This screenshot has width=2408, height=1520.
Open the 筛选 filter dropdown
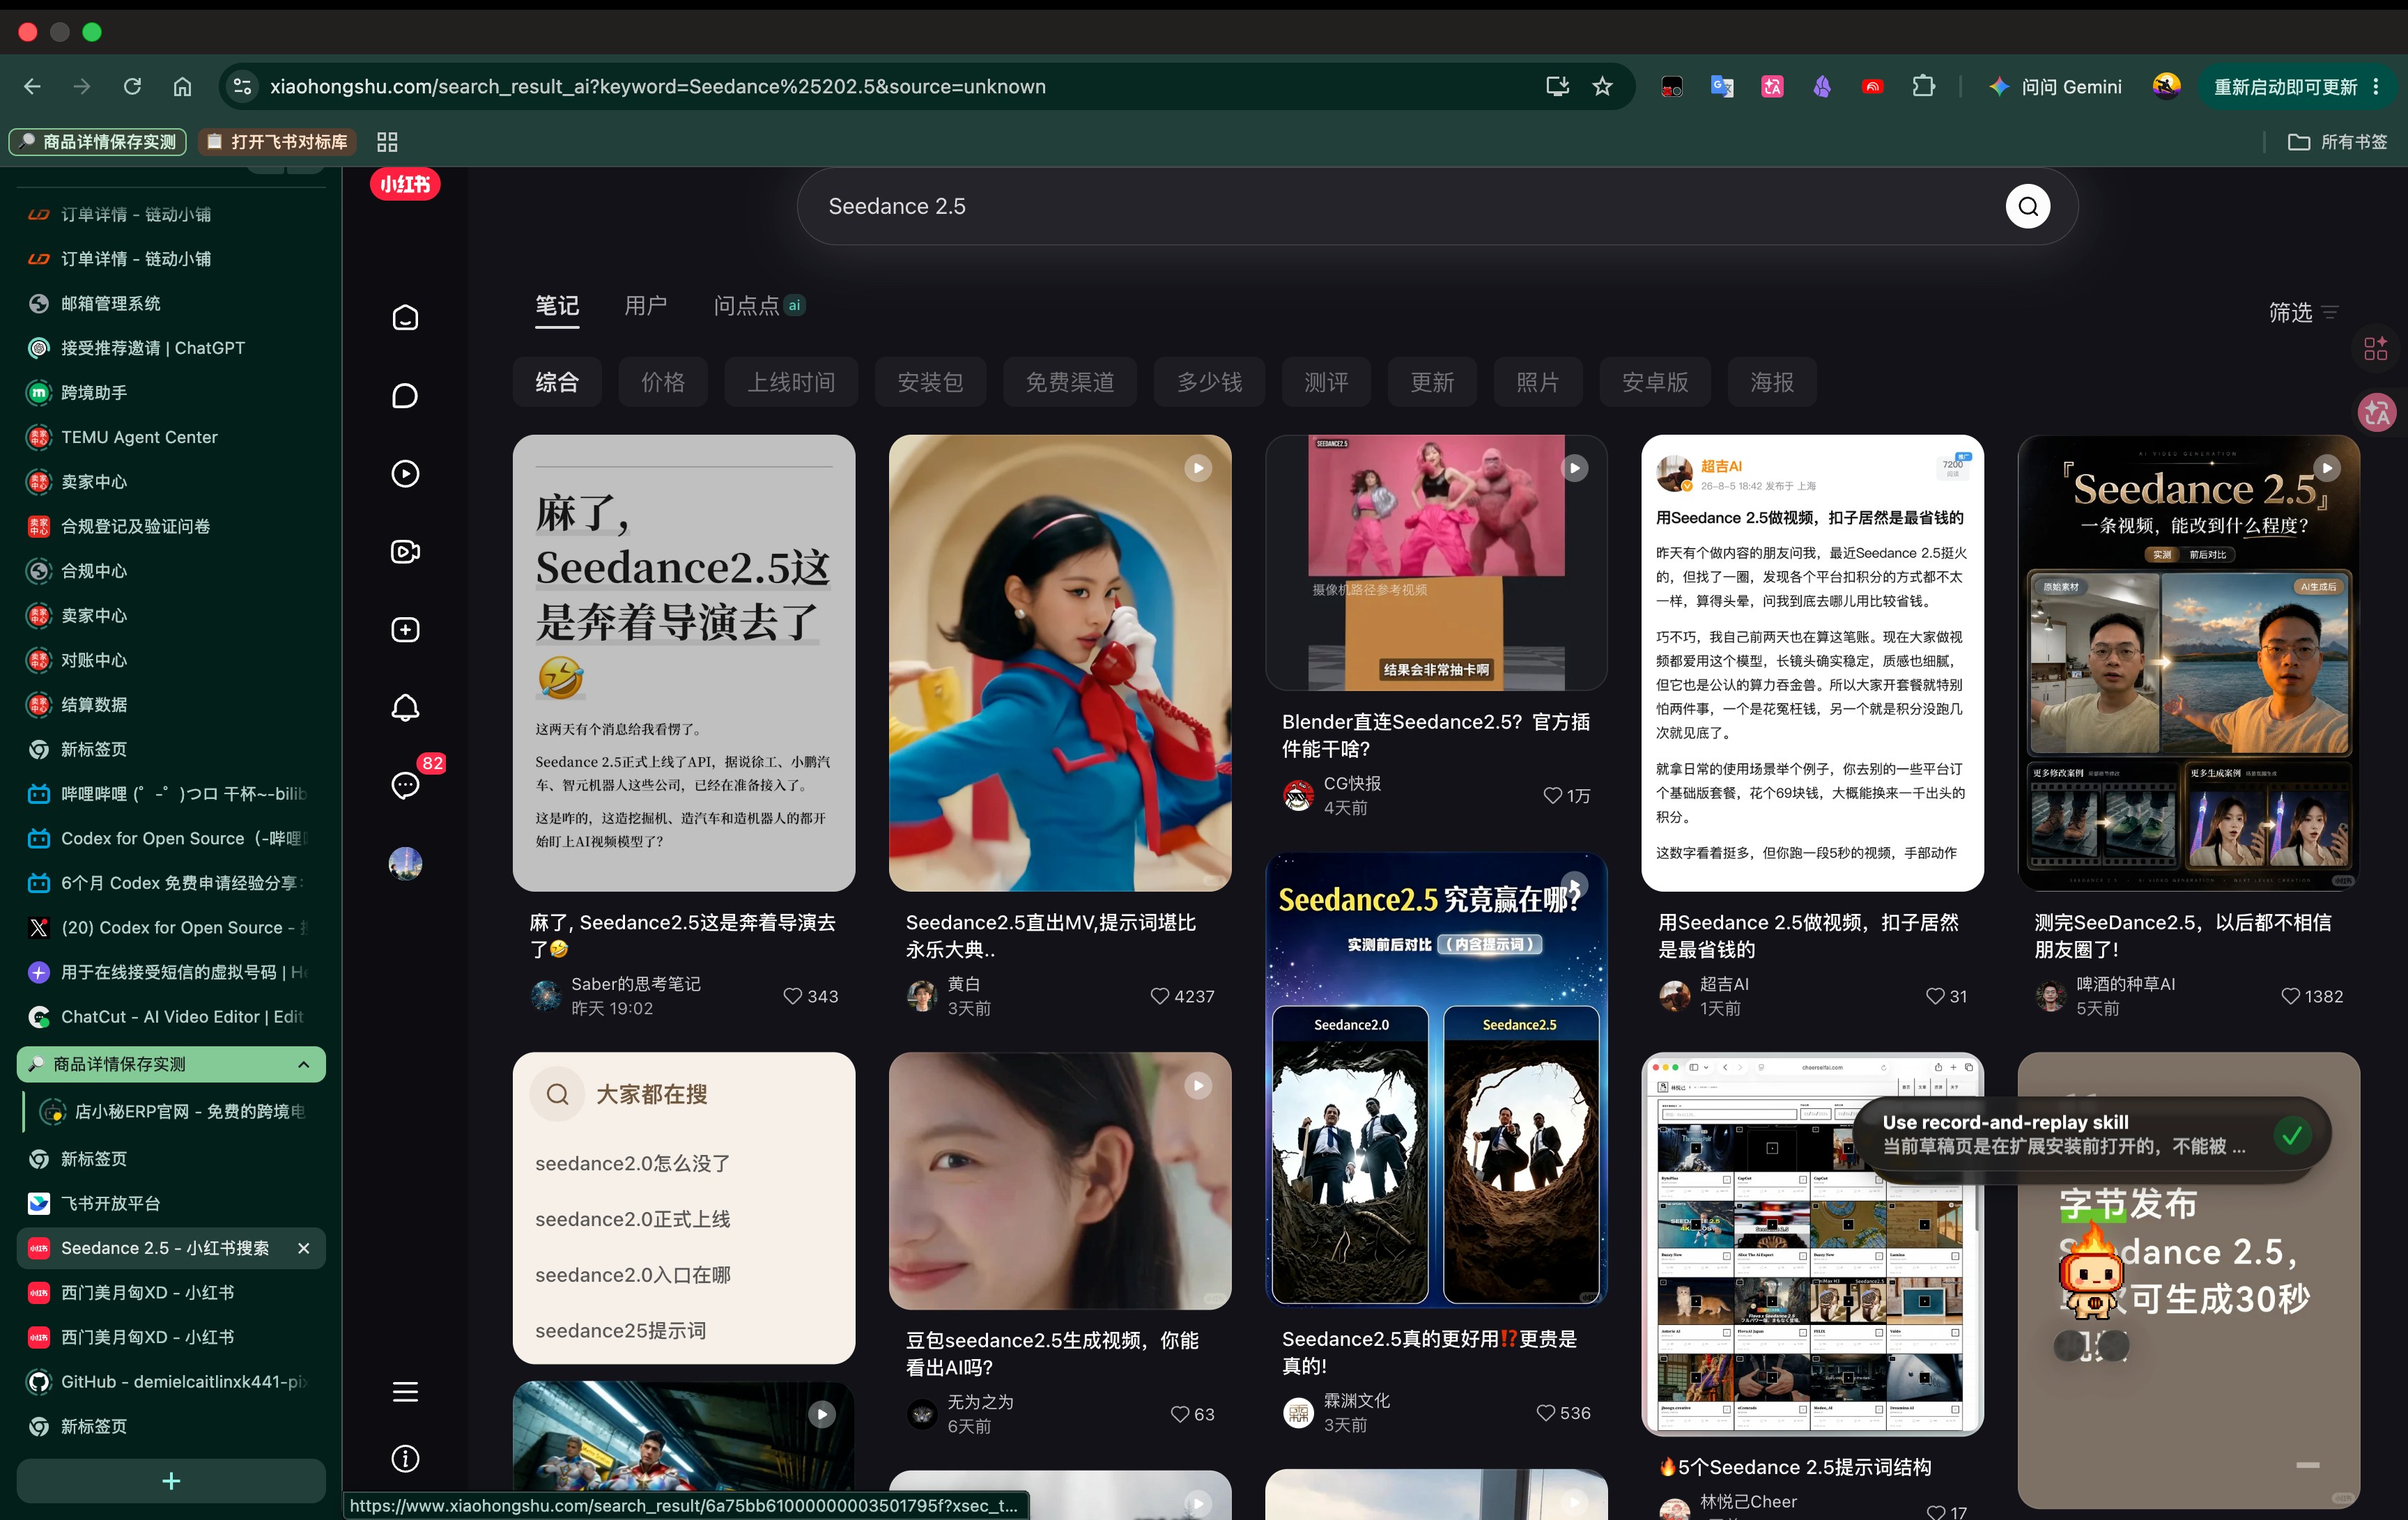click(x=2304, y=313)
